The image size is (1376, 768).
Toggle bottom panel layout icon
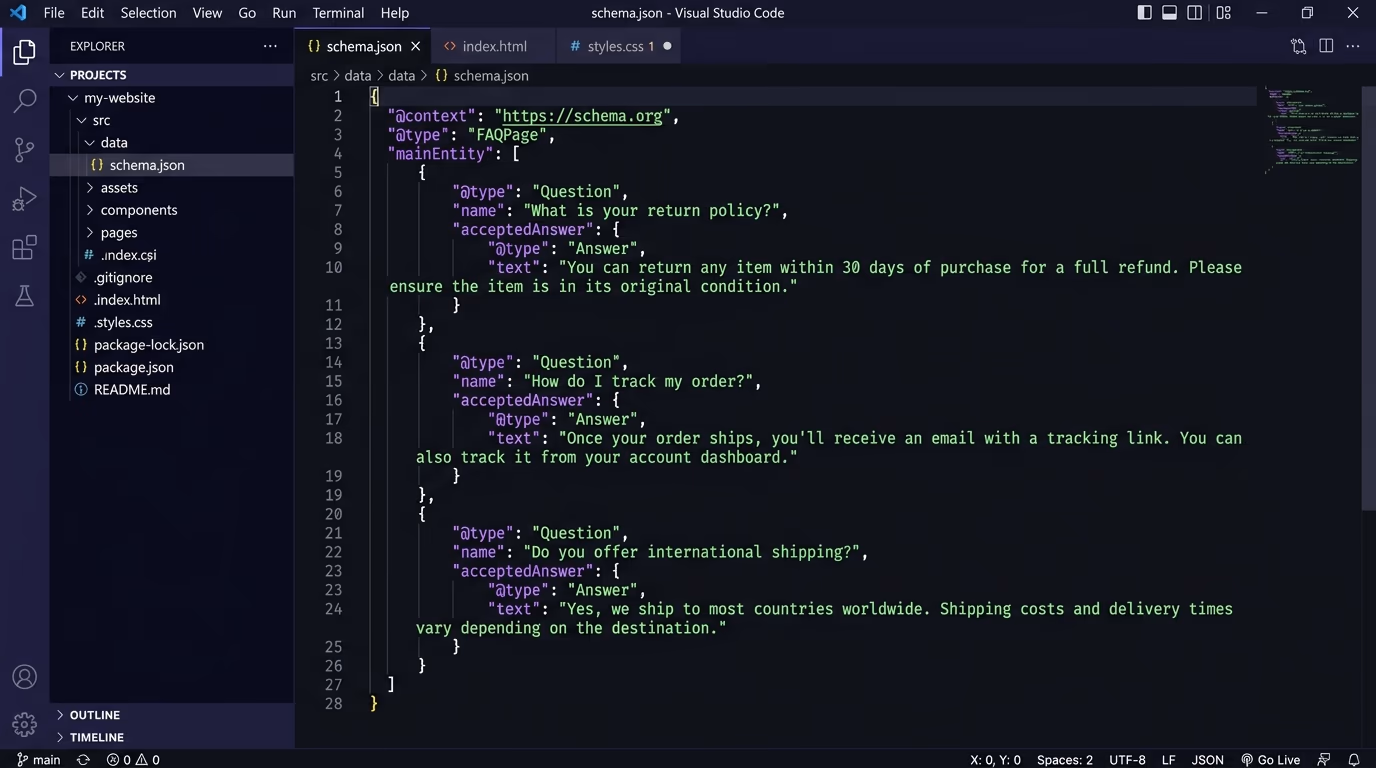tap(1169, 13)
